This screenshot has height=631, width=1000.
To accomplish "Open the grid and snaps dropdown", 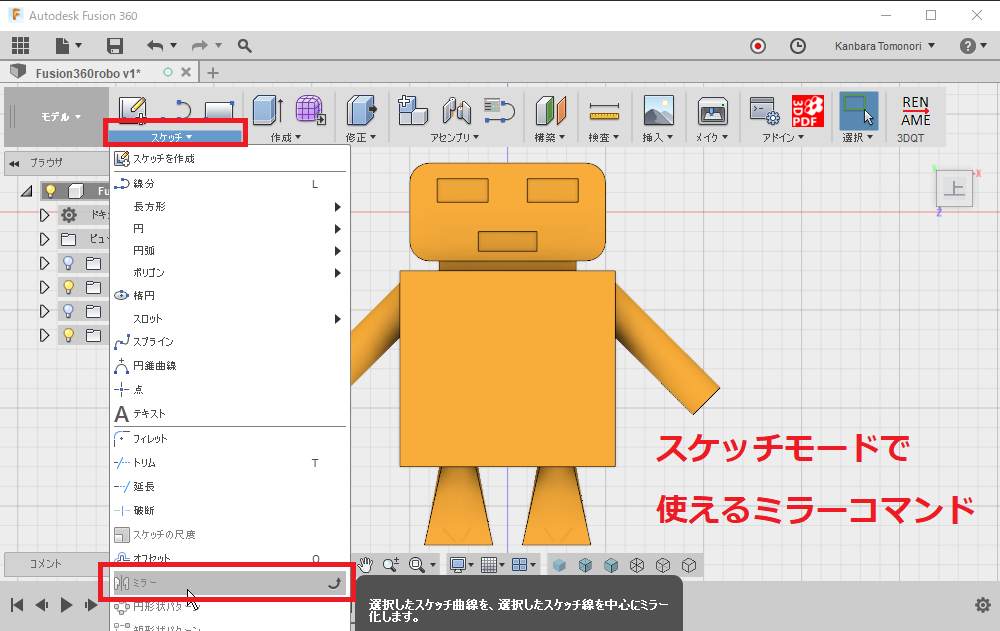I will (x=492, y=565).
